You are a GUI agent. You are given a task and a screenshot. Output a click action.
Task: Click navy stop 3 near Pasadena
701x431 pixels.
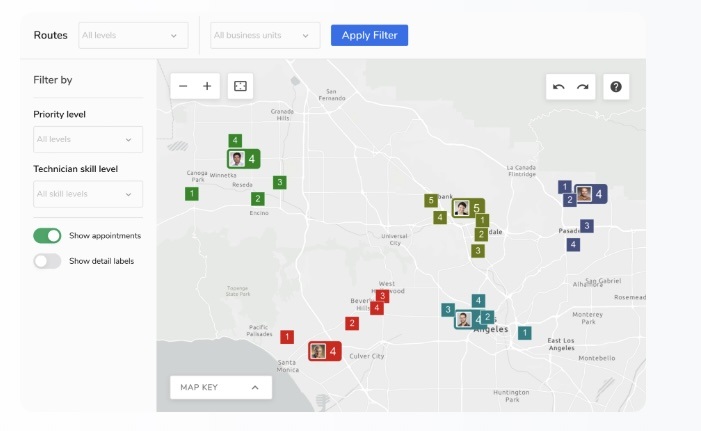pyautogui.click(x=587, y=226)
